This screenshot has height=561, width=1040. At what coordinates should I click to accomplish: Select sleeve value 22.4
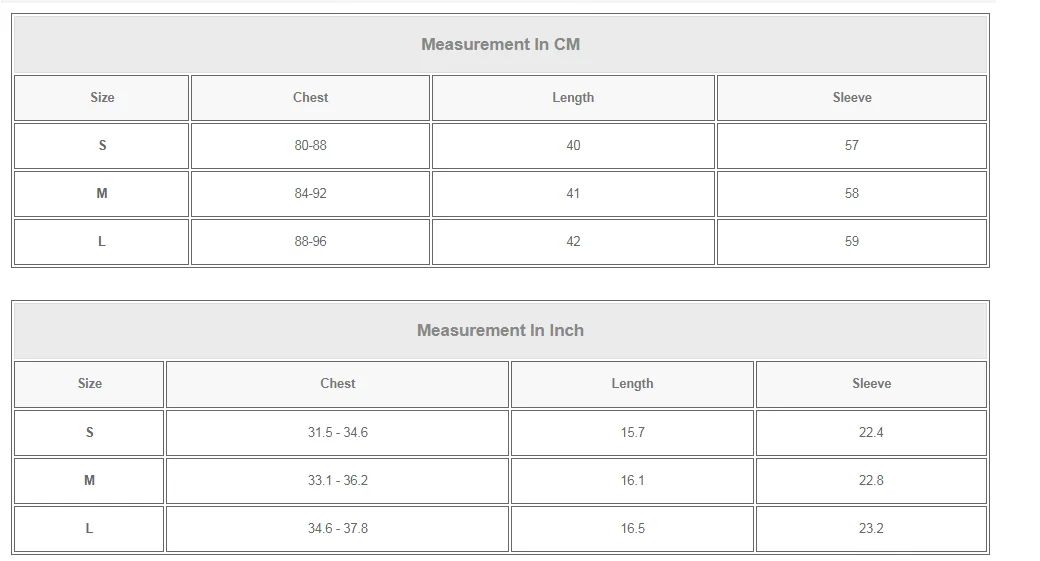[871, 432]
